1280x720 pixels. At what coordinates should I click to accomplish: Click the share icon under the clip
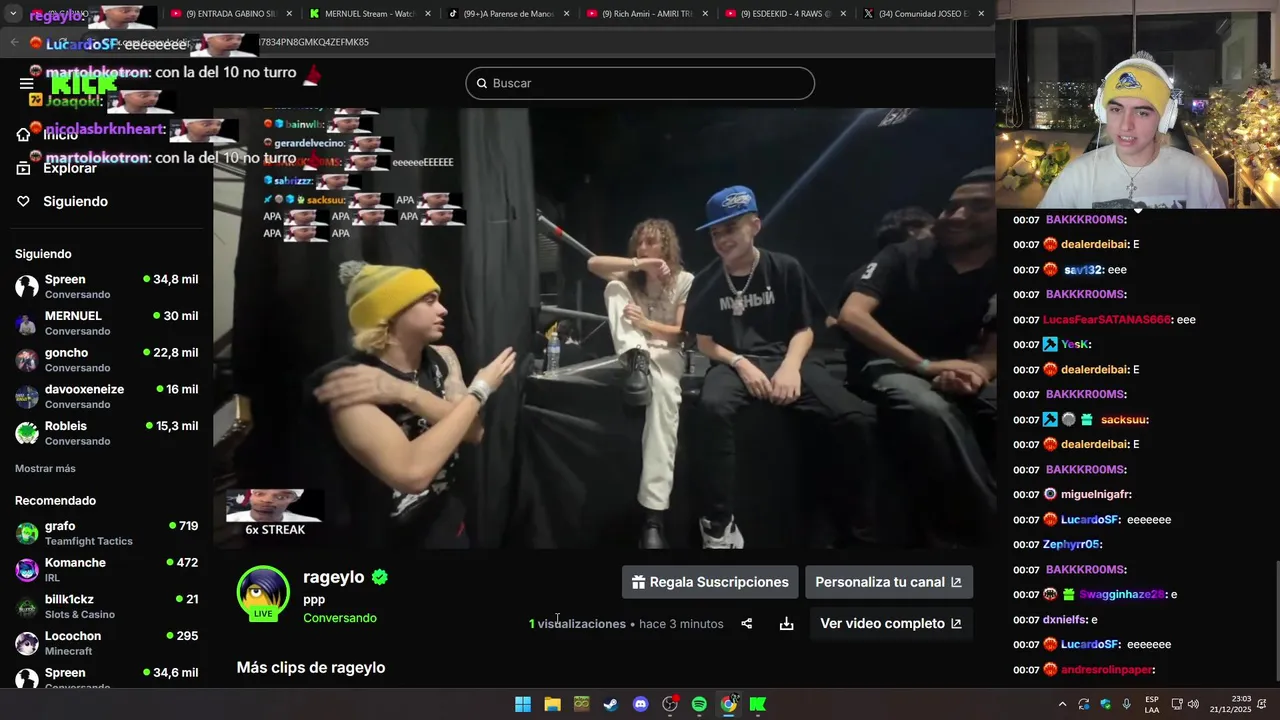(x=746, y=624)
